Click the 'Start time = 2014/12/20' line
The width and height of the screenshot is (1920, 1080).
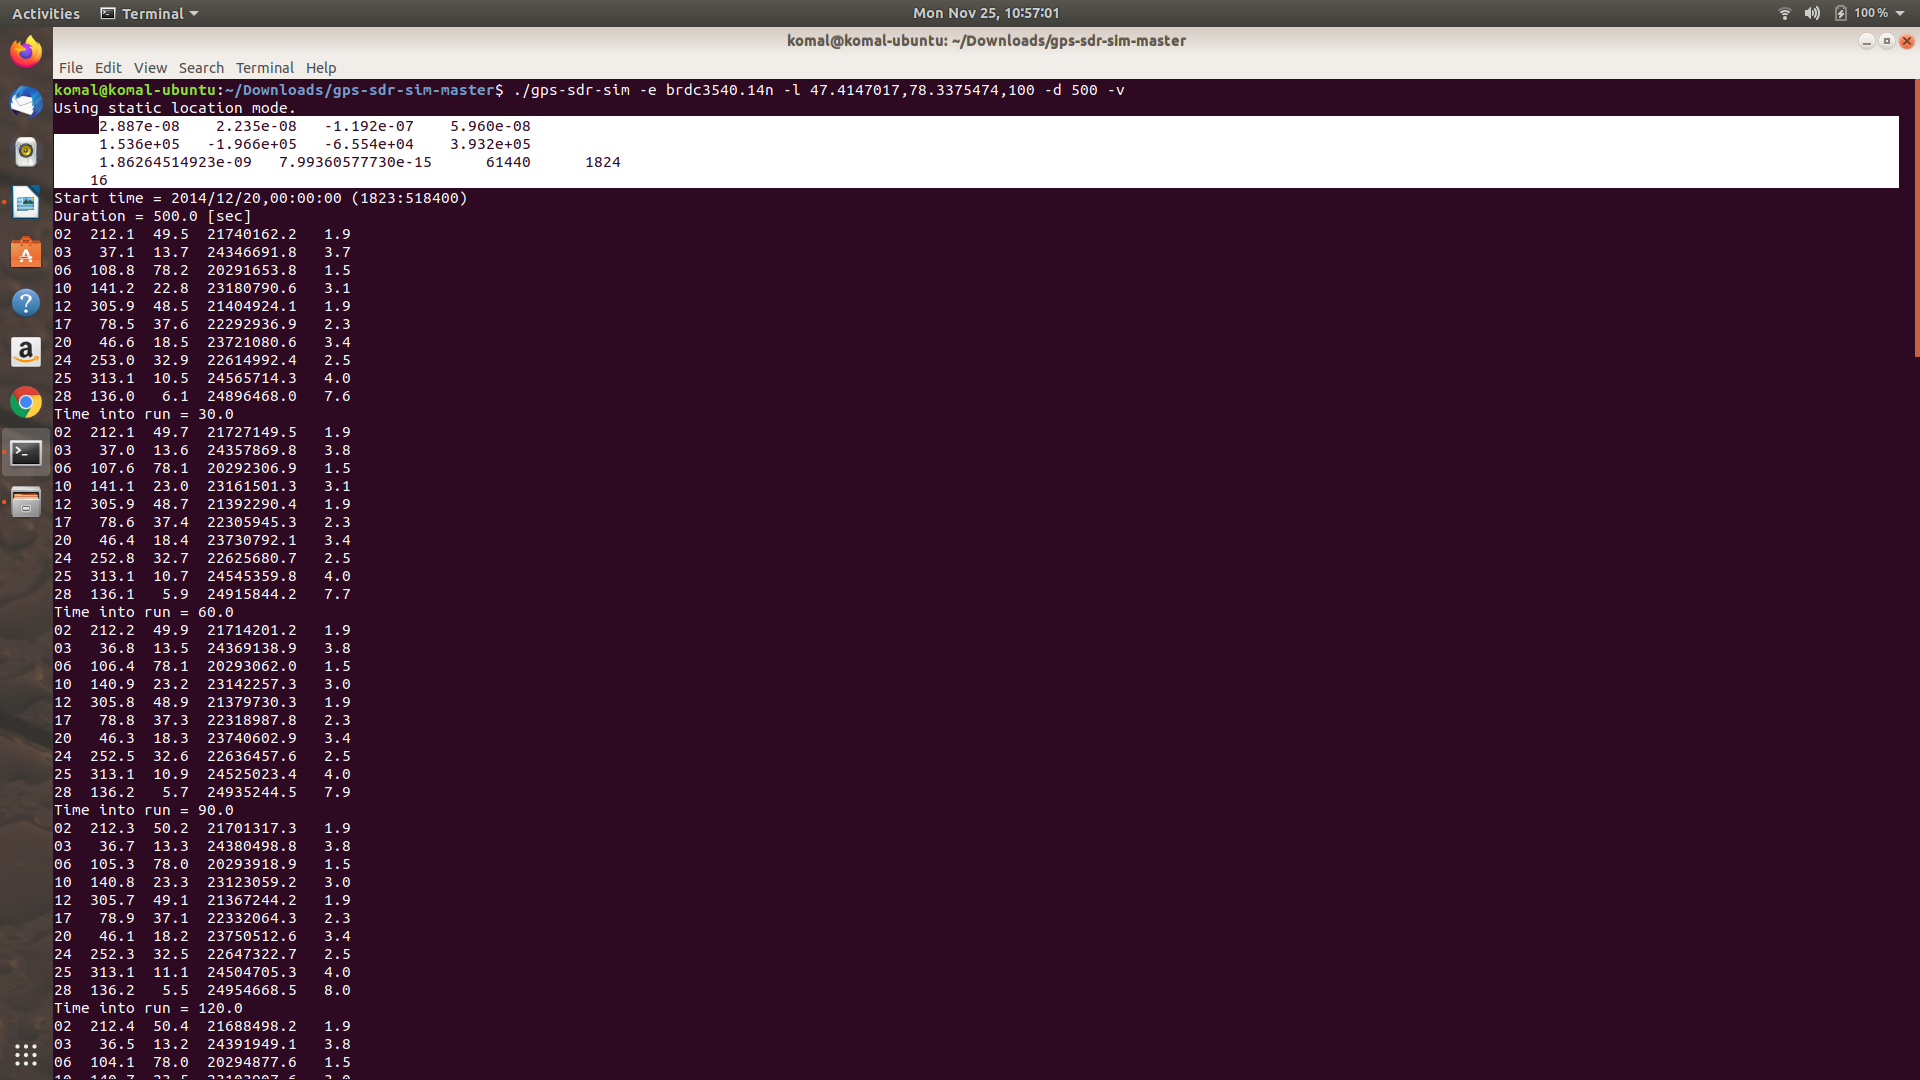[x=261, y=198]
